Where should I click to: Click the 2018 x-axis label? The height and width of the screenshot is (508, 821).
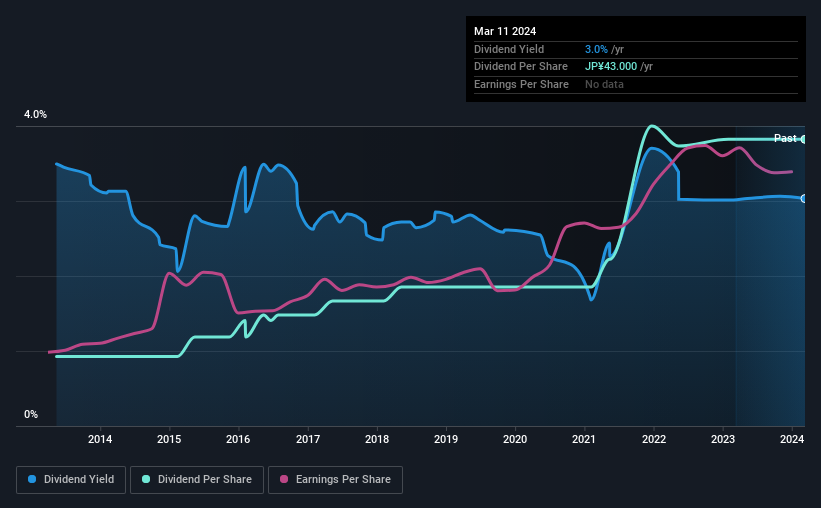click(377, 439)
